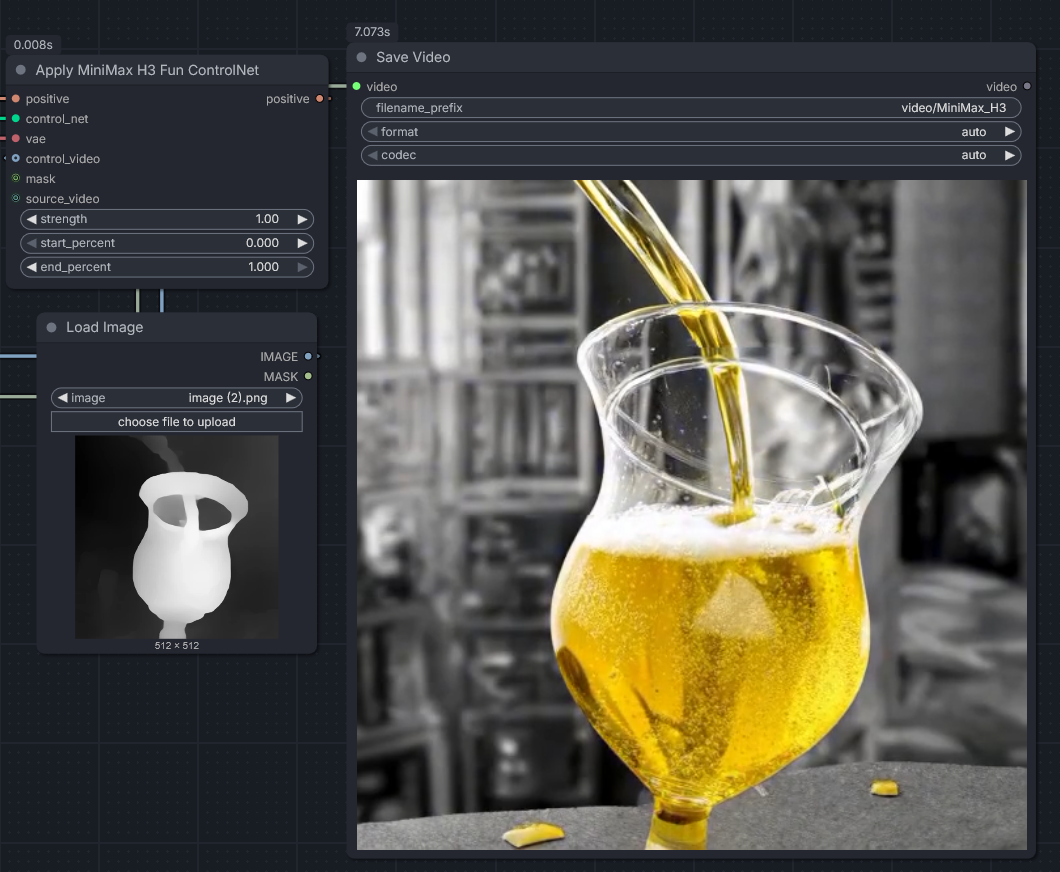
Task: Collapse the Apply MiniMax H3 Fun ControlNet node dot
Action: click(21, 70)
